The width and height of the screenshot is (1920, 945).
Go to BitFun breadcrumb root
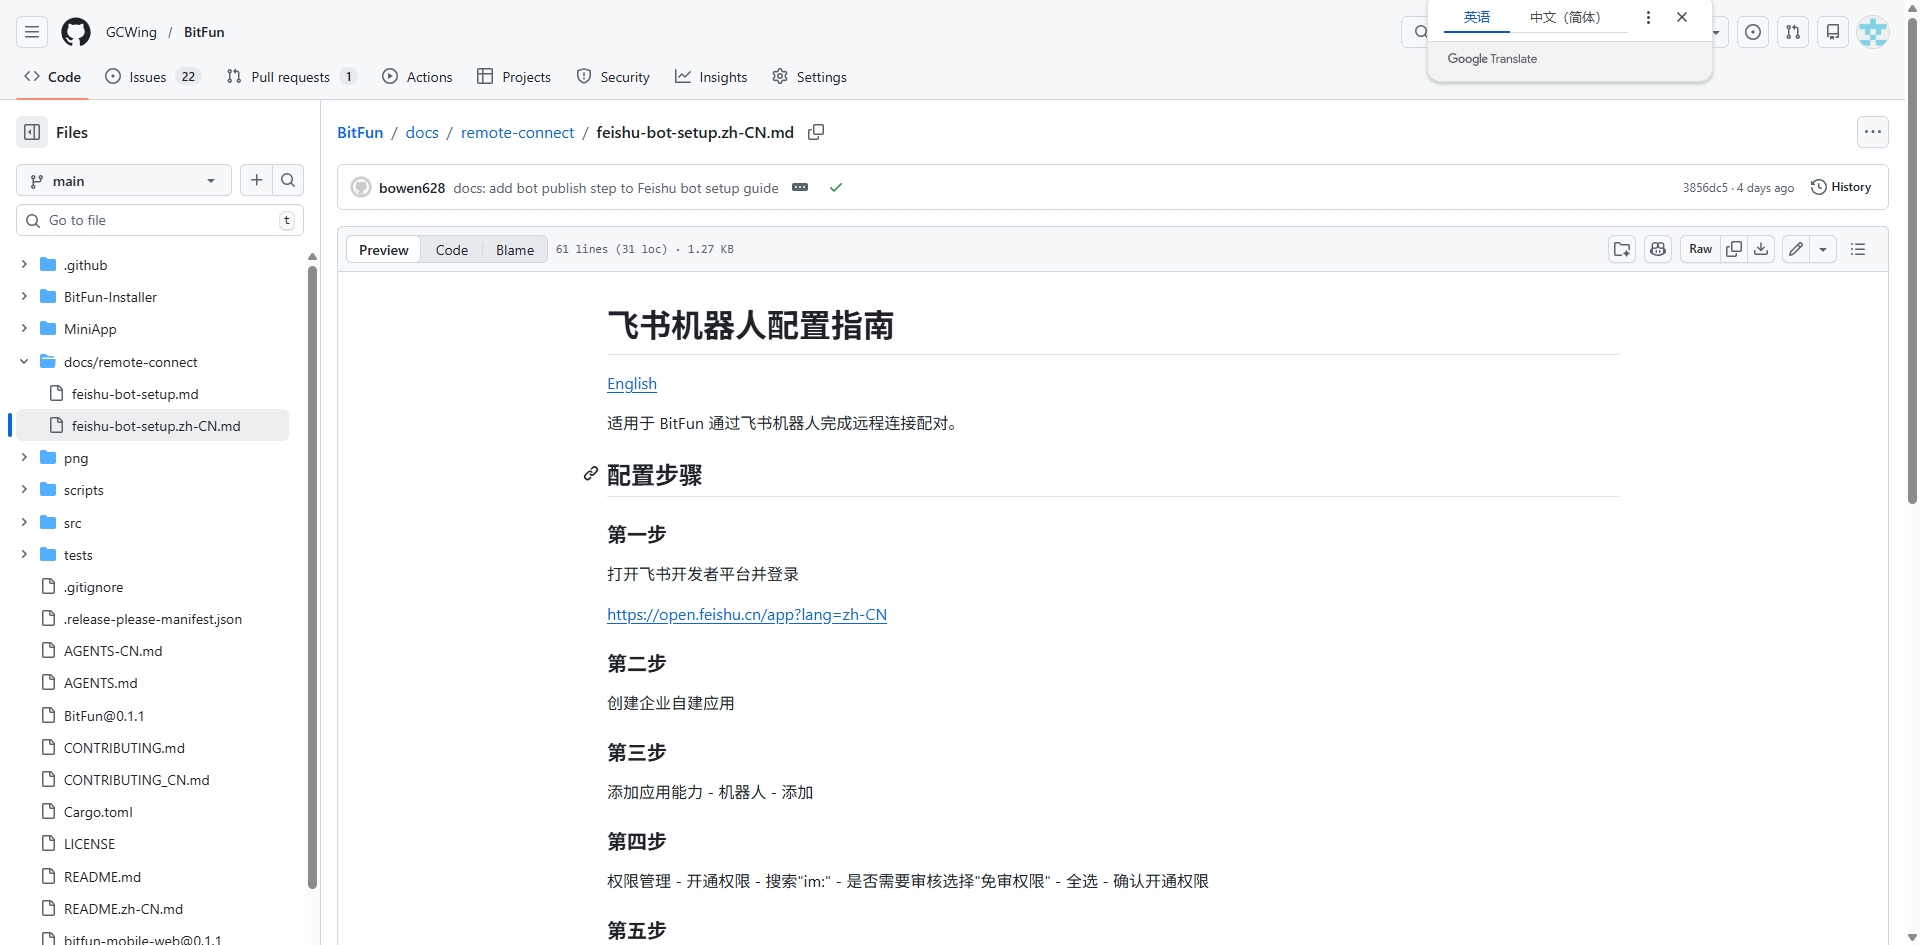360,132
